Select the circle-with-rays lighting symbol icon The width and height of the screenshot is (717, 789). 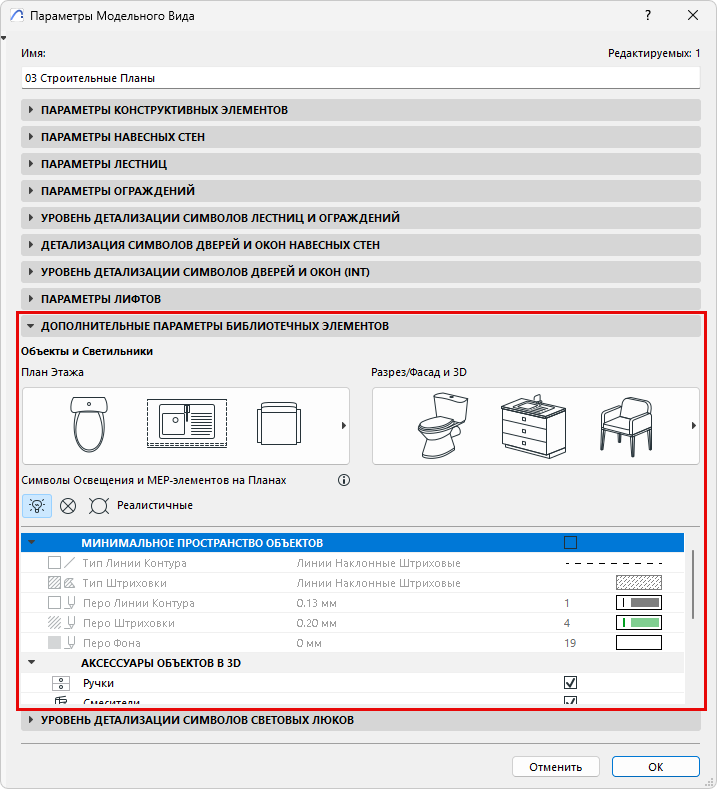tap(99, 505)
